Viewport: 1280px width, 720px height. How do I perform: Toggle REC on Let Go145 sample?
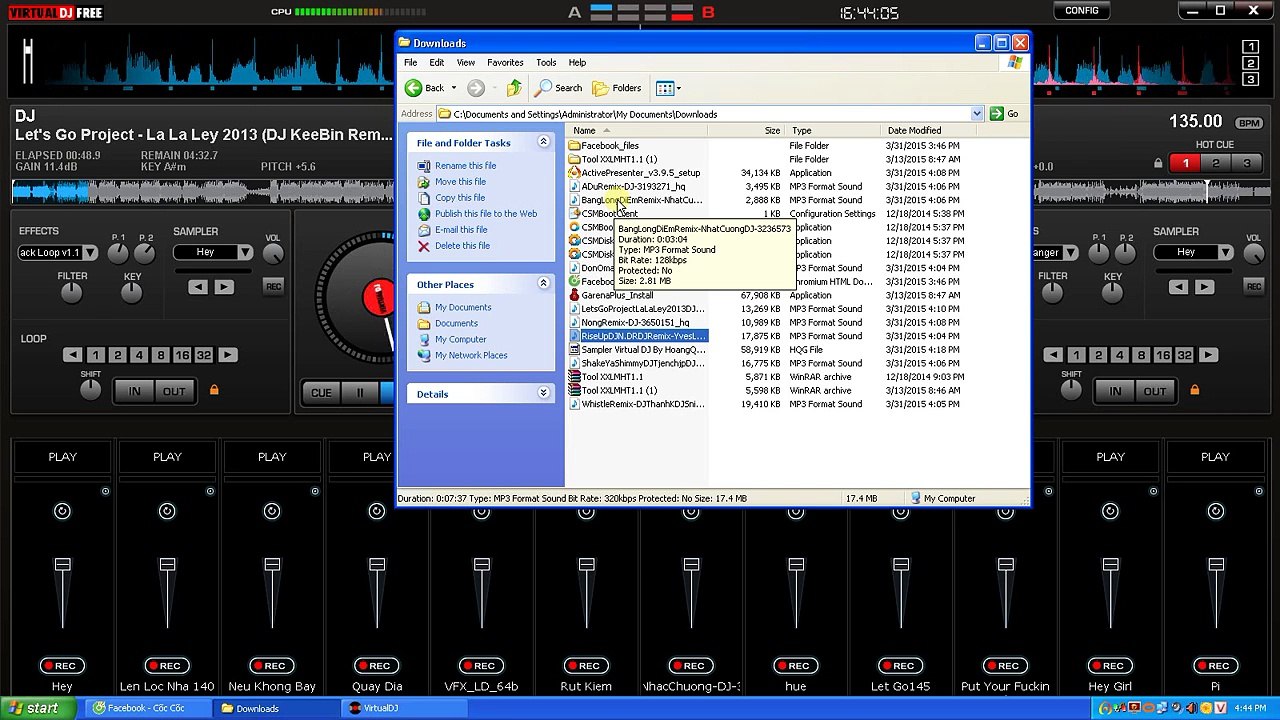(x=901, y=666)
